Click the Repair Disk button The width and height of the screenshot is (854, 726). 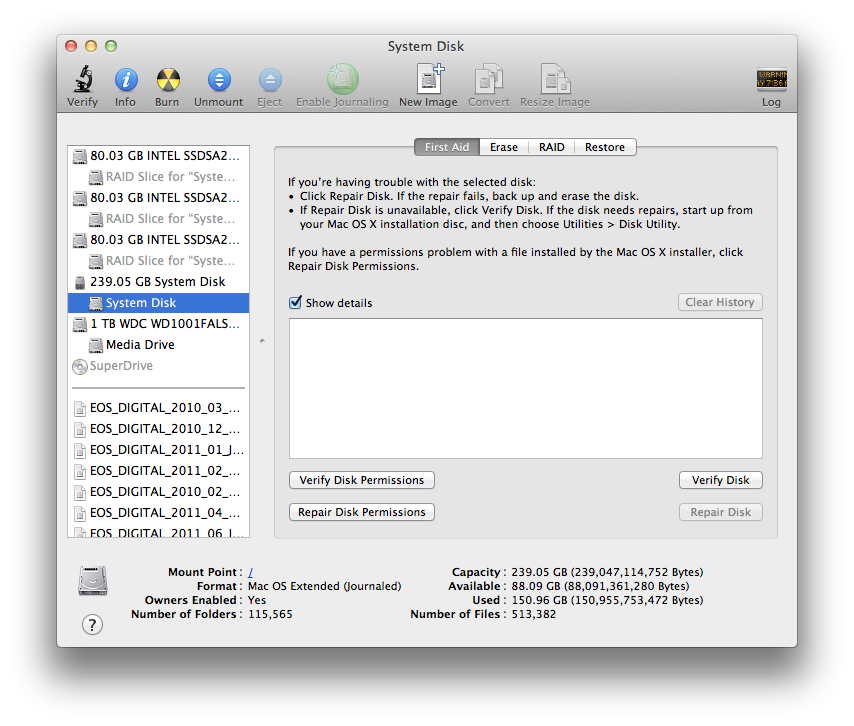pos(721,513)
